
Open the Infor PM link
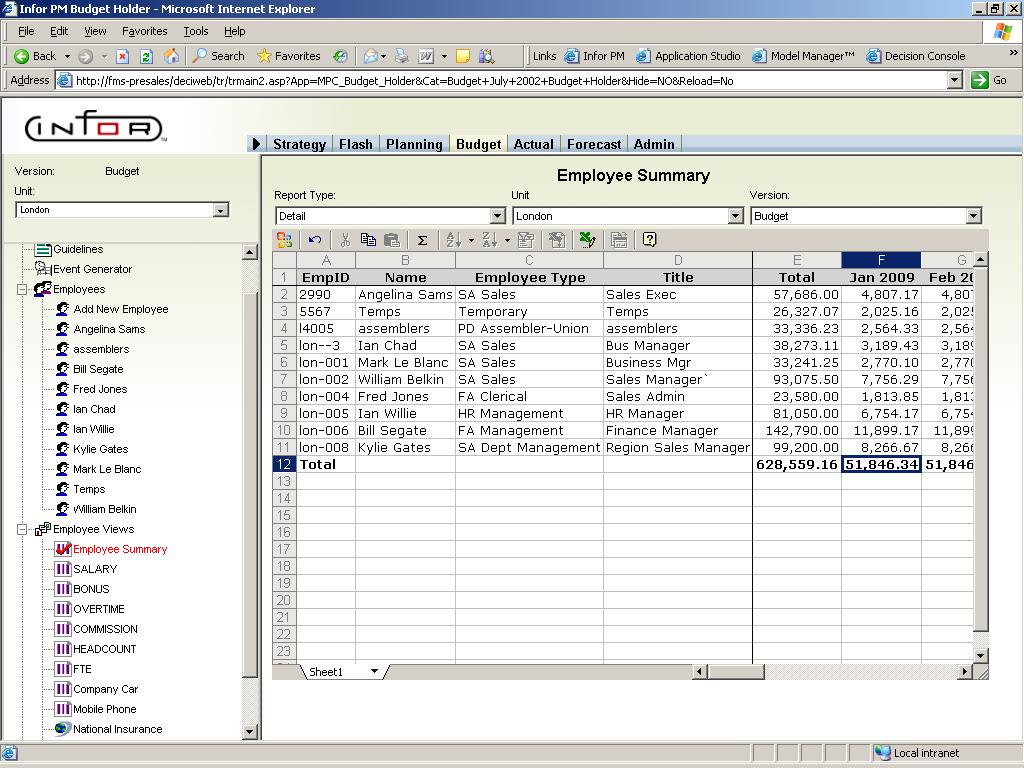tap(595, 56)
